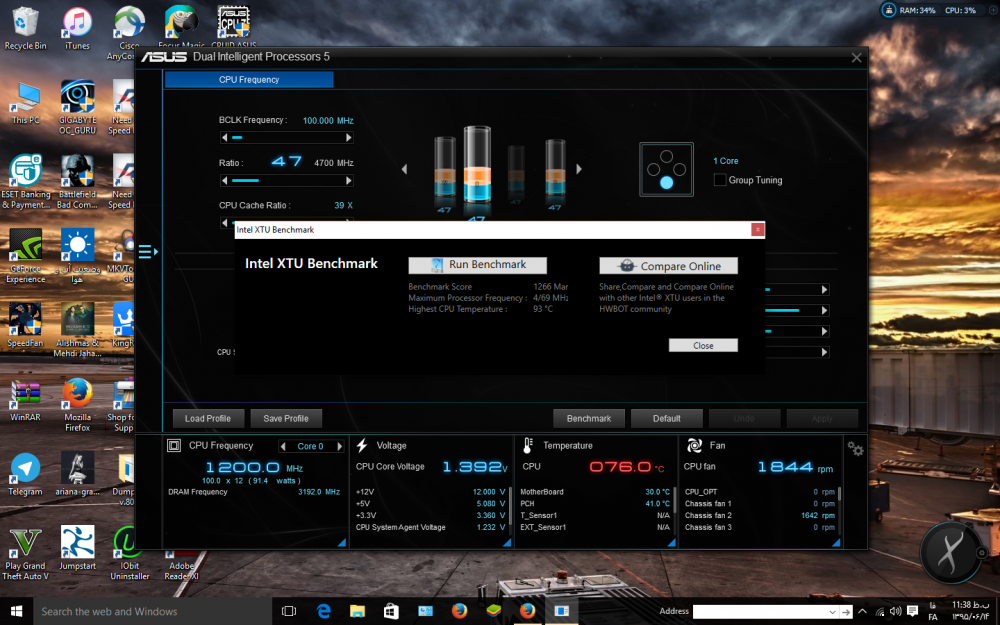Switch to previous core in CPU Frequency monitor
The width and height of the screenshot is (1000, 625).
point(283,446)
